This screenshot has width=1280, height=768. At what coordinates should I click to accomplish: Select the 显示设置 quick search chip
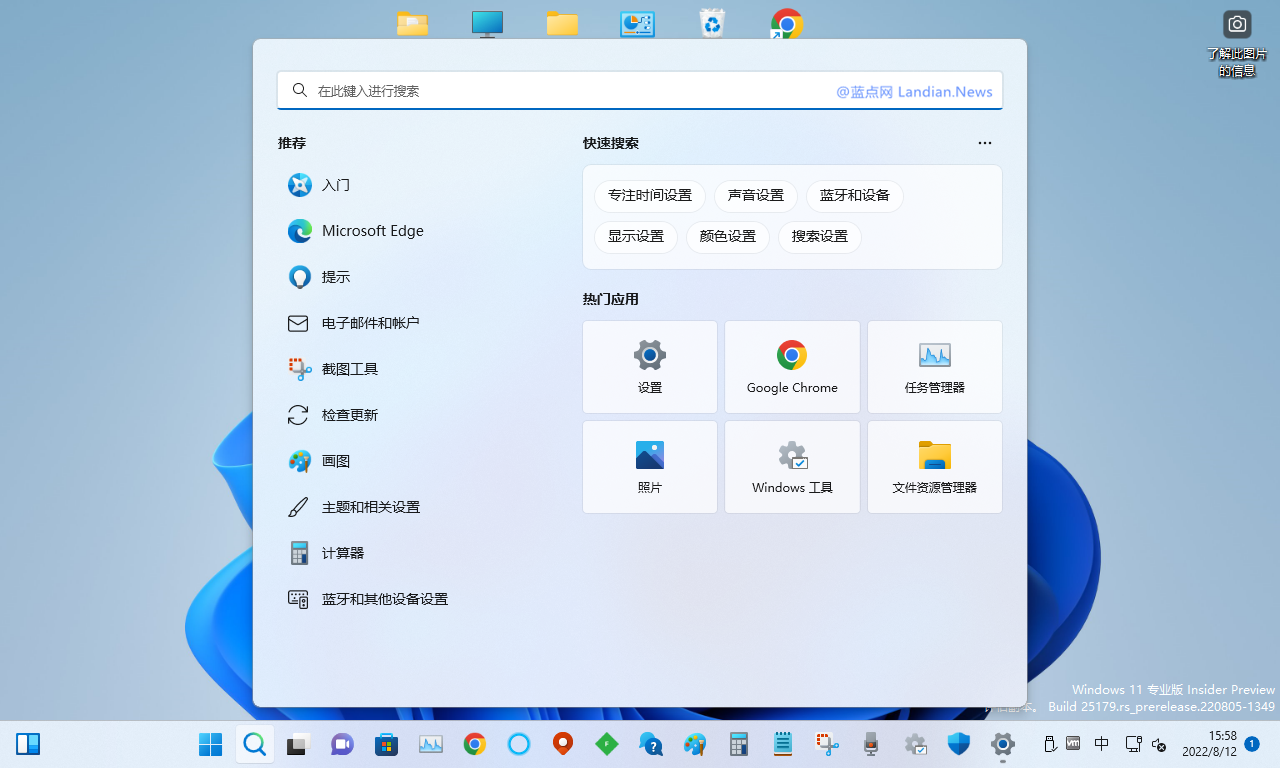tap(636, 237)
